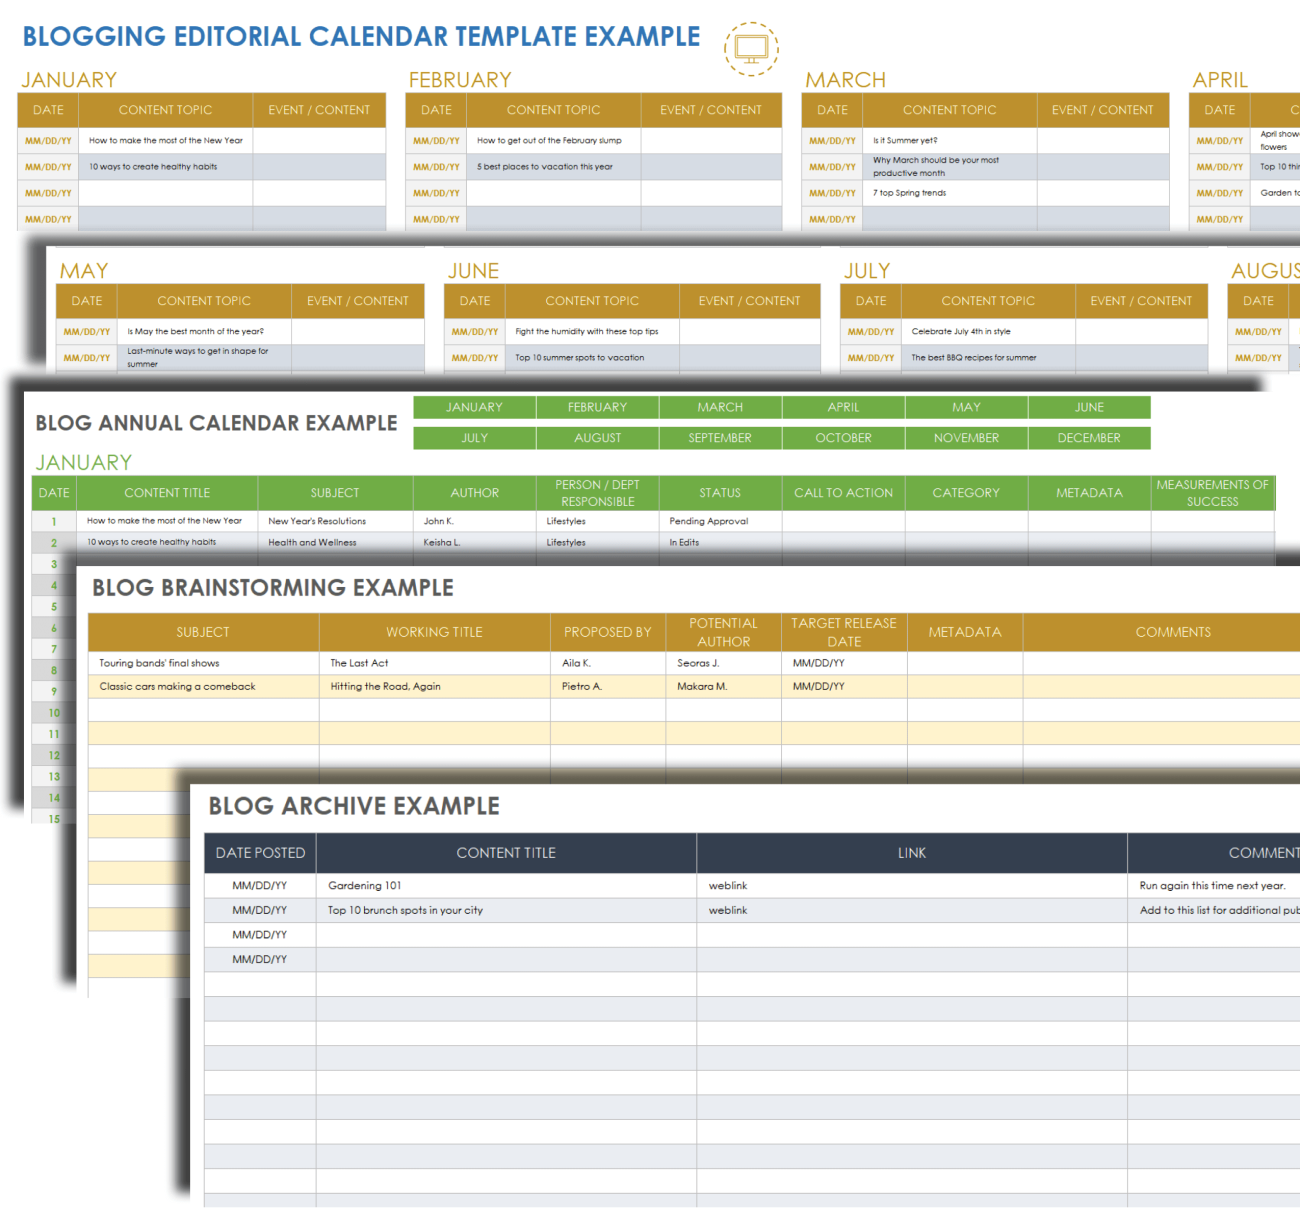Image resolution: width=1300 pixels, height=1224 pixels.
Task: Open OCTOBER from the green month buttons
Action: click(843, 438)
